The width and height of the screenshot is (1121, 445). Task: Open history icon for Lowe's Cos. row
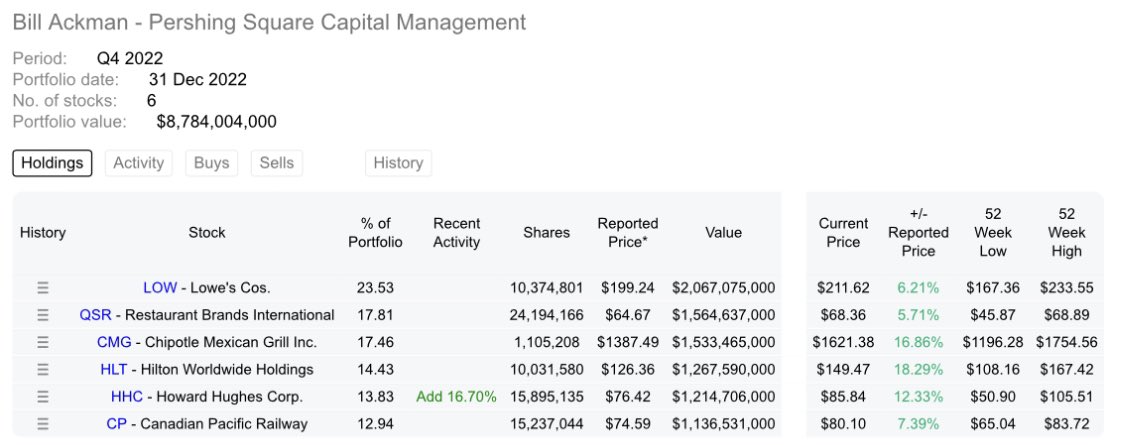click(x=43, y=288)
